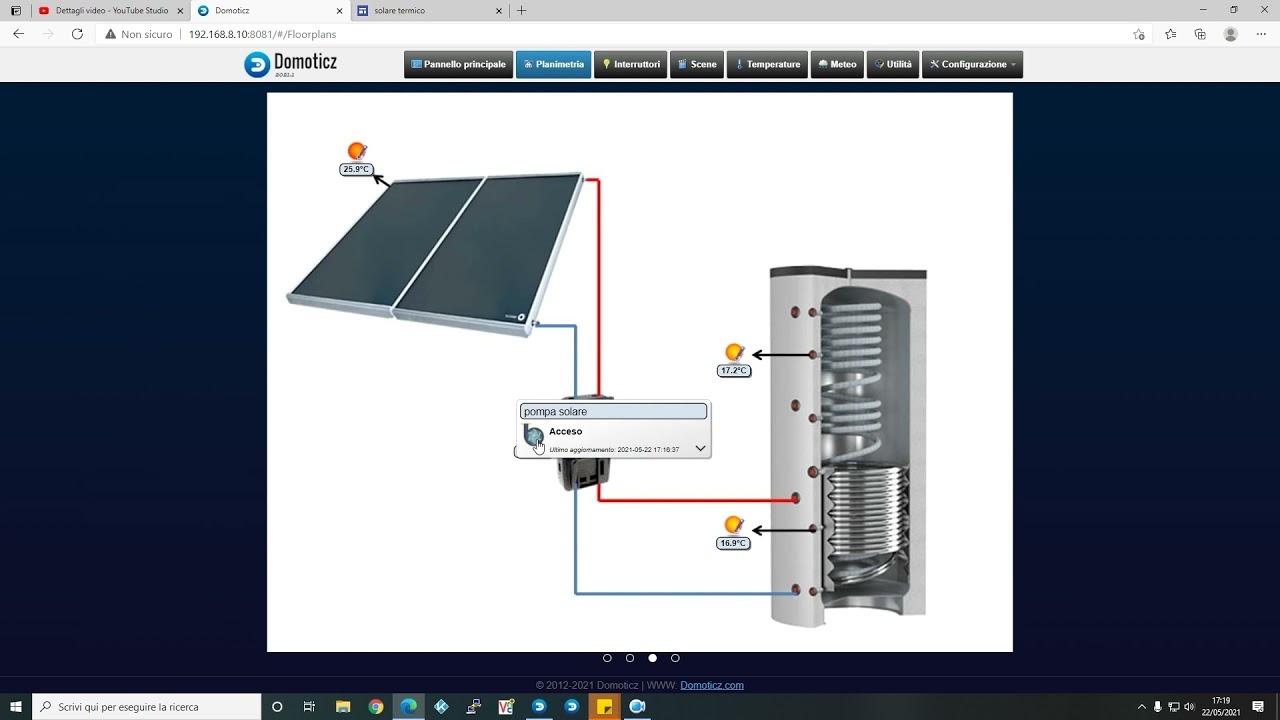Click the 16.9°C temperature label
The image size is (1280, 720).
(x=733, y=543)
